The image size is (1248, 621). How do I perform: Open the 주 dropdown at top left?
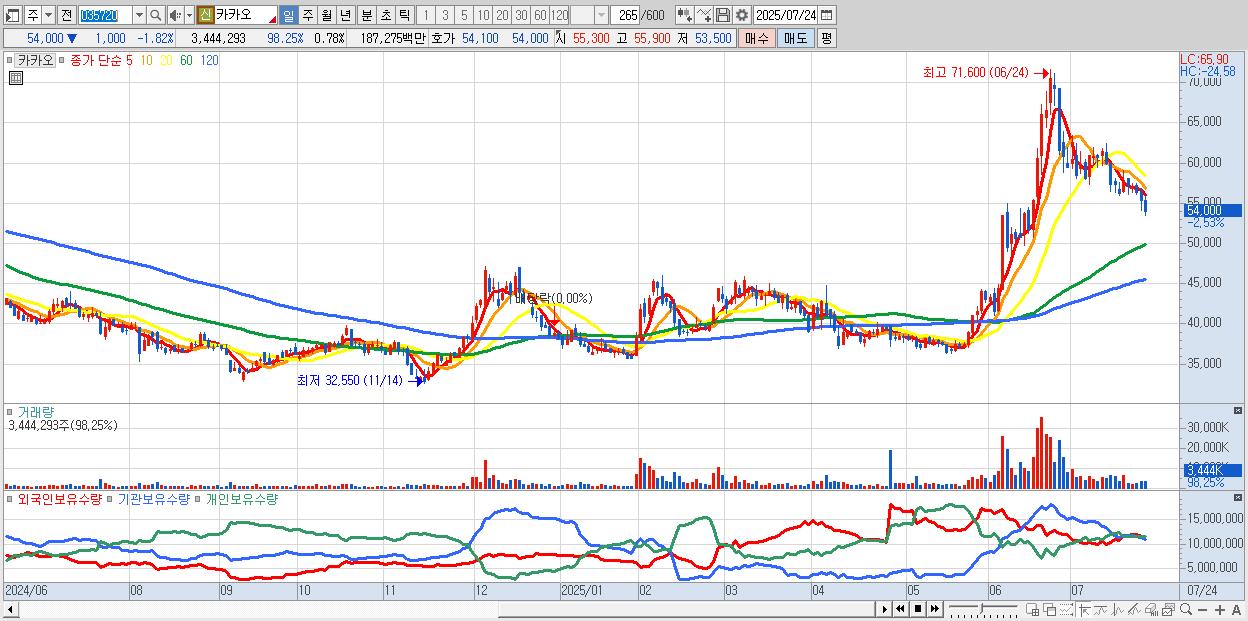pyautogui.click(x=48, y=15)
